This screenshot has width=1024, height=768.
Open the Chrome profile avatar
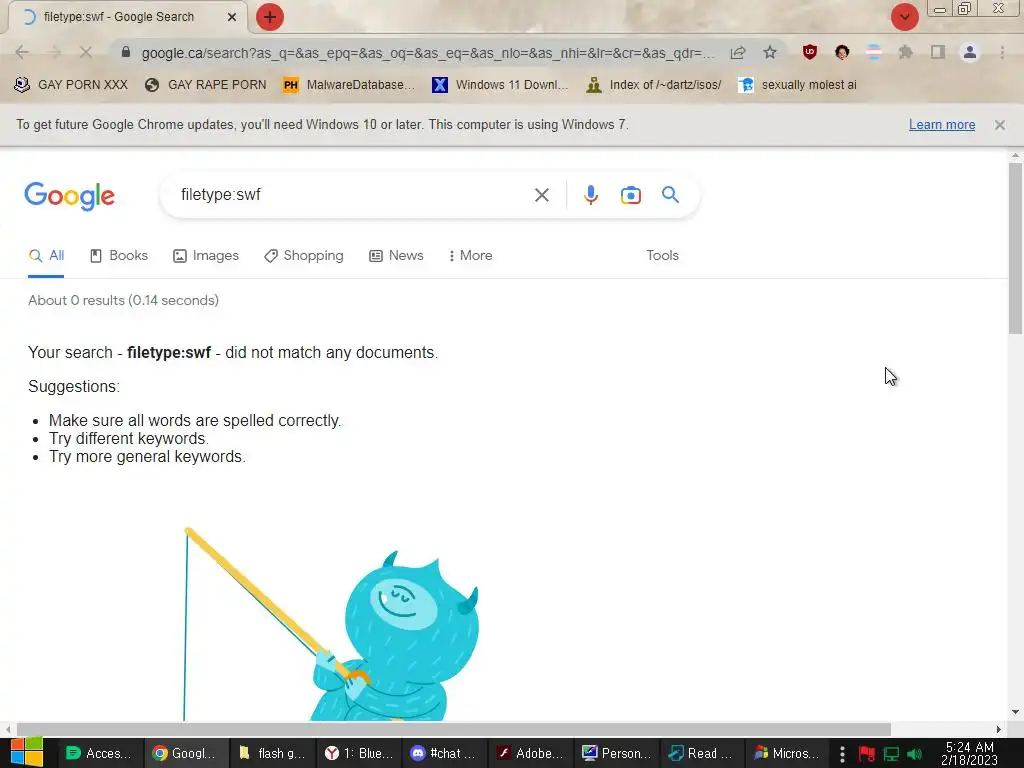pyautogui.click(x=970, y=52)
